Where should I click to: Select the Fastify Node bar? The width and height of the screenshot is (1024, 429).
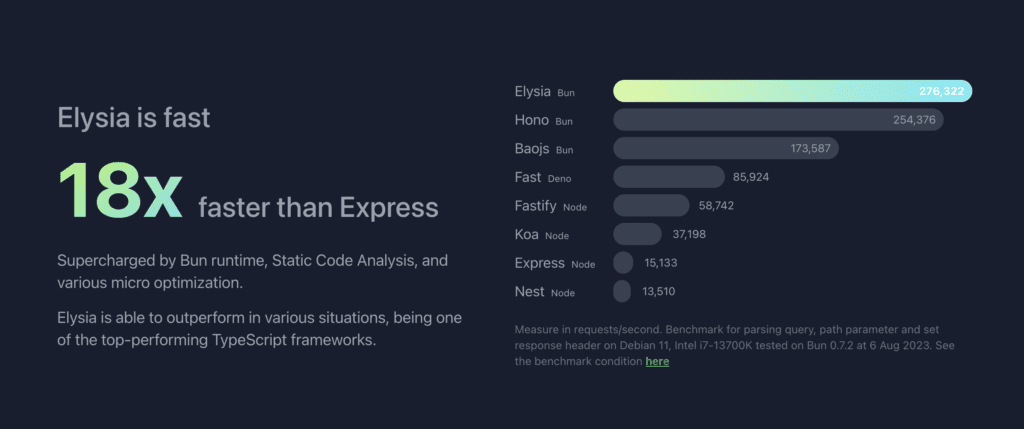[x=651, y=206]
